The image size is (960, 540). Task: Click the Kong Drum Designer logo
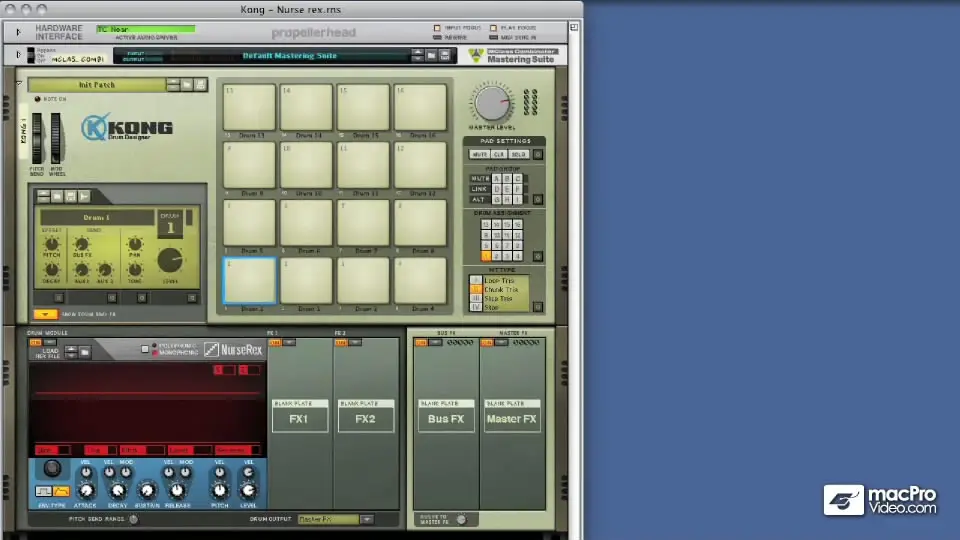(x=127, y=127)
